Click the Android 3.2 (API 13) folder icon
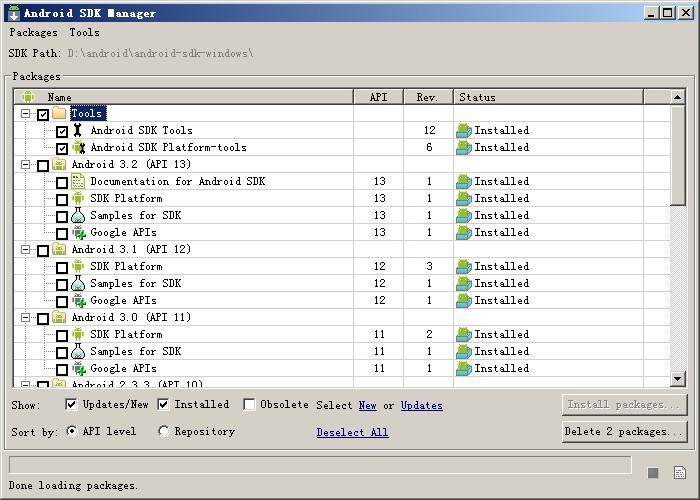Viewport: 700px width, 500px height. (x=59, y=164)
